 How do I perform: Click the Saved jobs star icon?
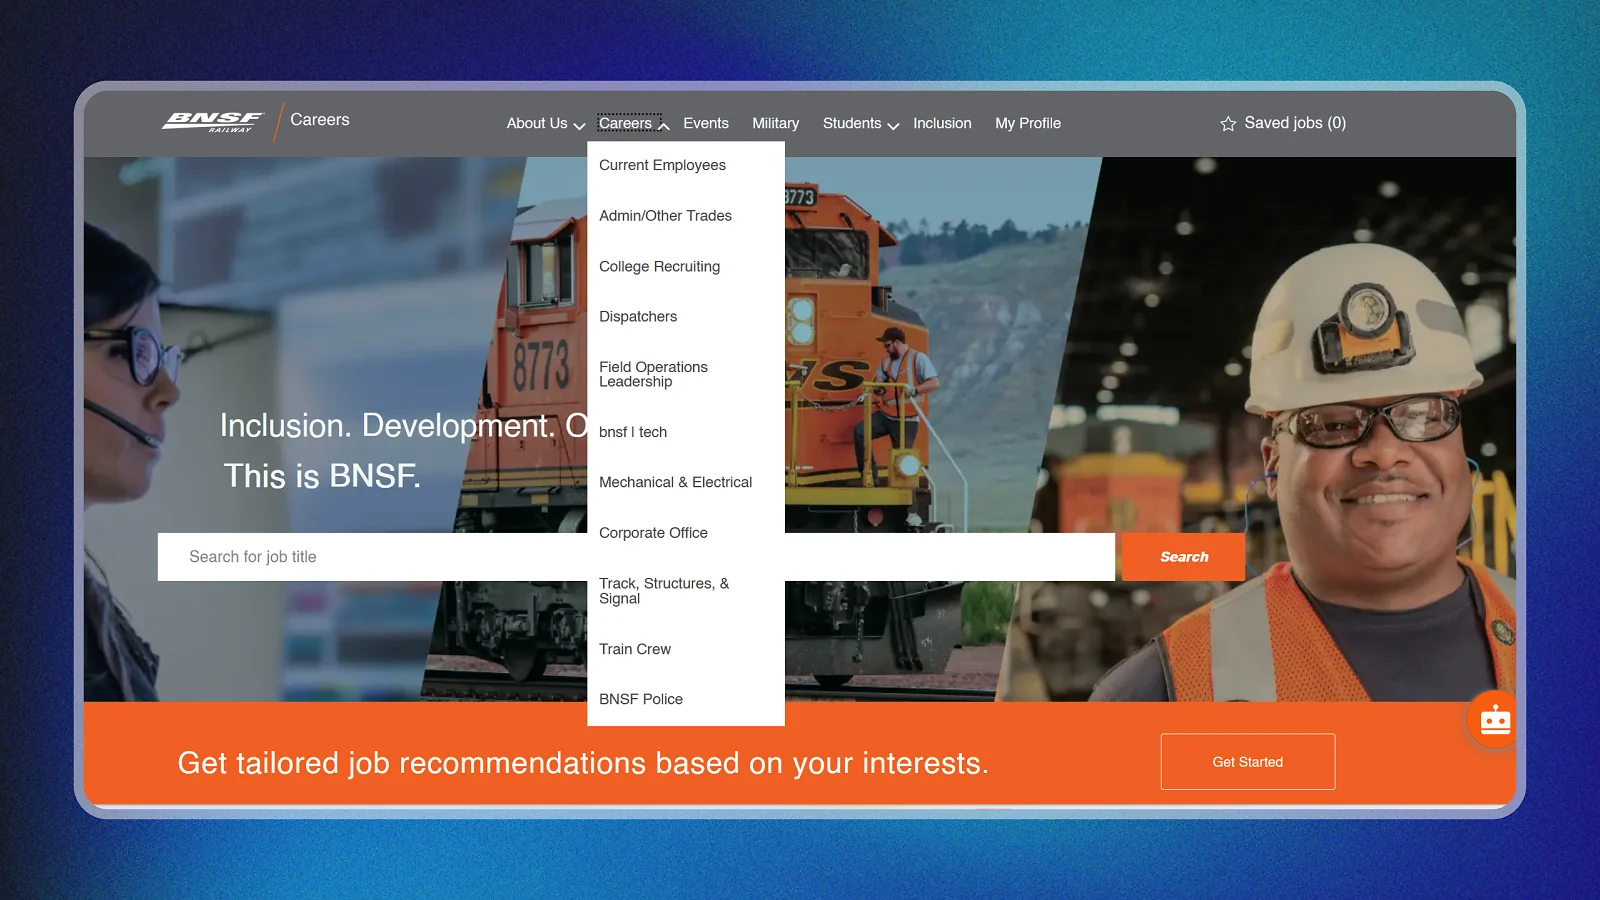click(1228, 123)
